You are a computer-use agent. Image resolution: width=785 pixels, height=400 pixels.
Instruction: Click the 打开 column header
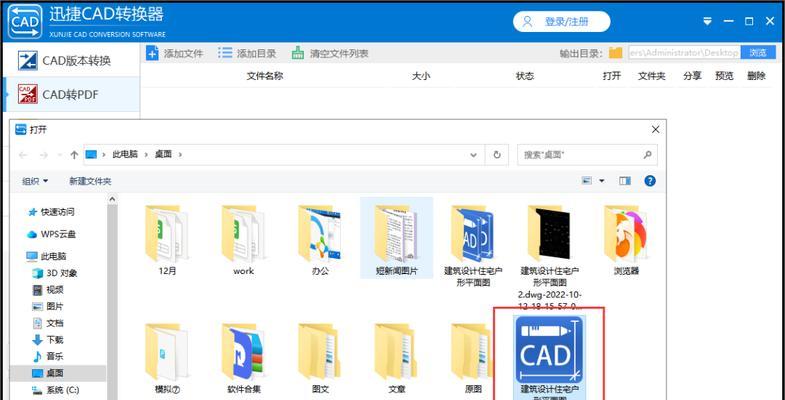(612, 76)
